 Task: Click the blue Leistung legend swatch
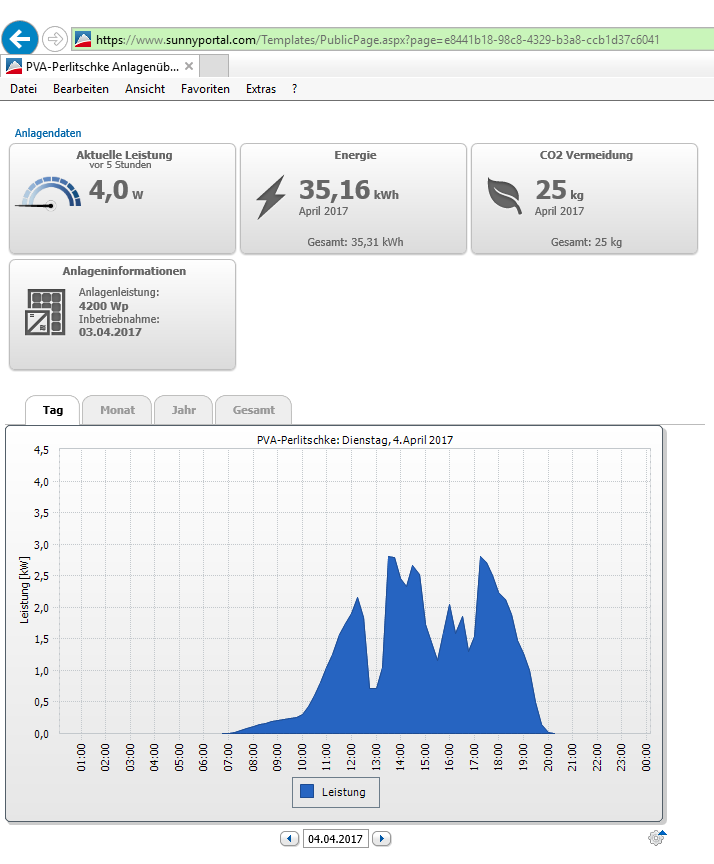[x=307, y=792]
